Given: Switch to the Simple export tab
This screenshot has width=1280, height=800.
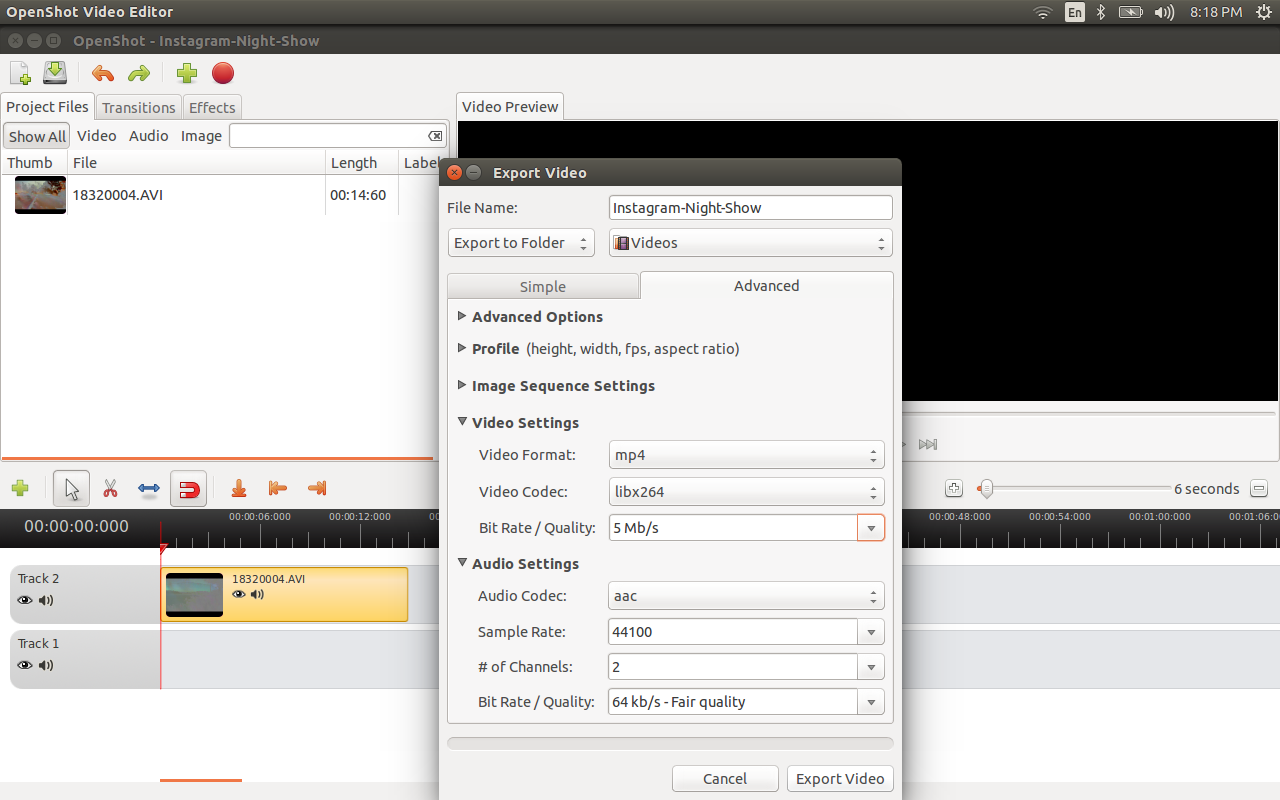Looking at the screenshot, I should coord(543,287).
